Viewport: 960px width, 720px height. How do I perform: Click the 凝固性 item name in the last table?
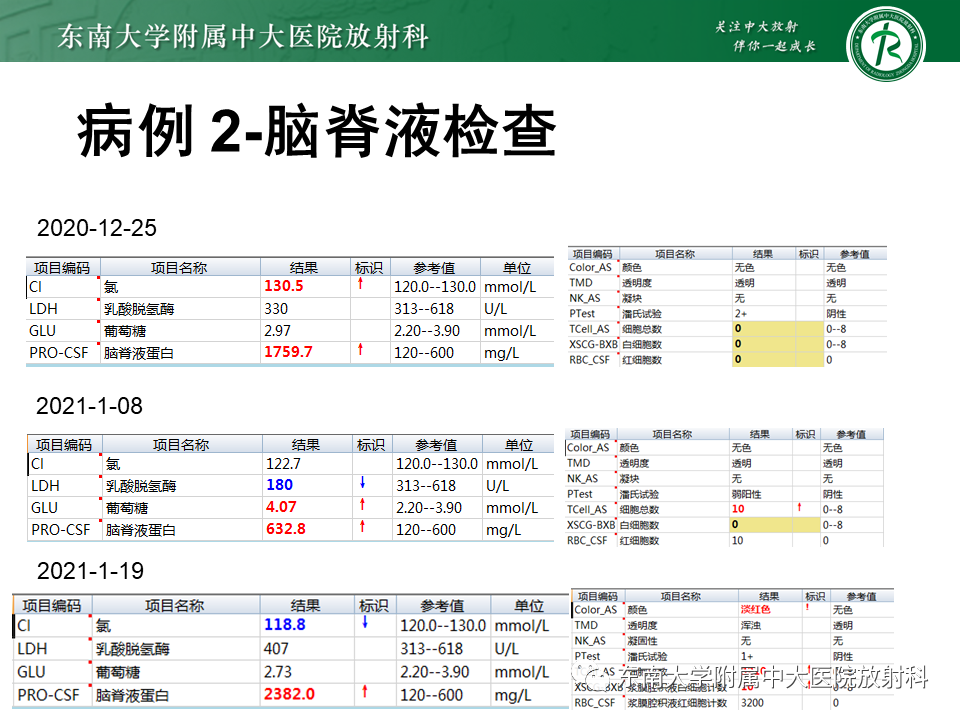point(642,641)
